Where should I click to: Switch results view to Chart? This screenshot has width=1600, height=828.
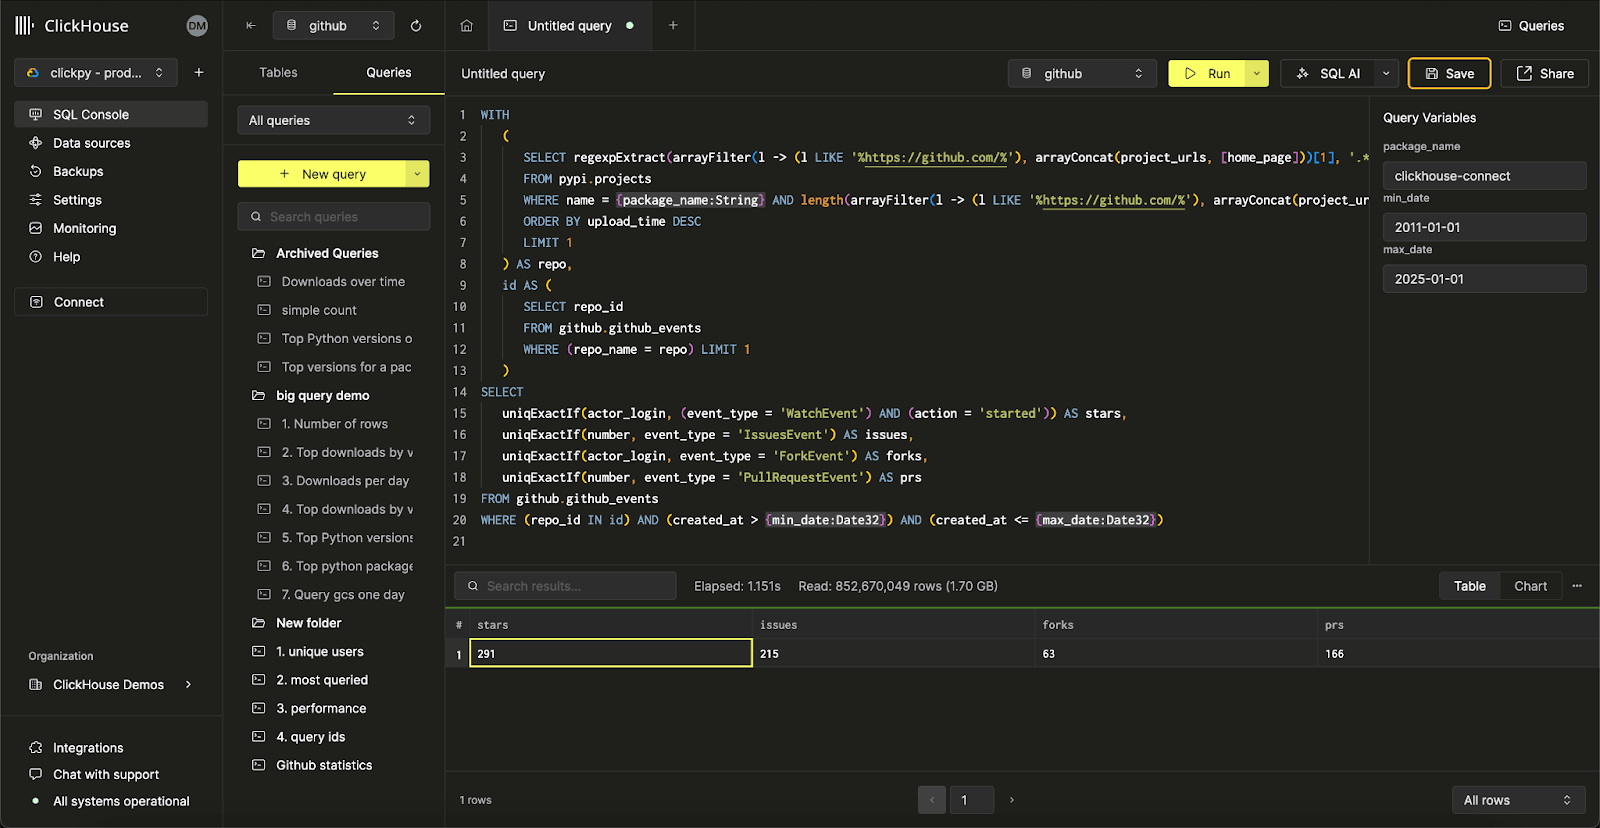pyautogui.click(x=1530, y=586)
